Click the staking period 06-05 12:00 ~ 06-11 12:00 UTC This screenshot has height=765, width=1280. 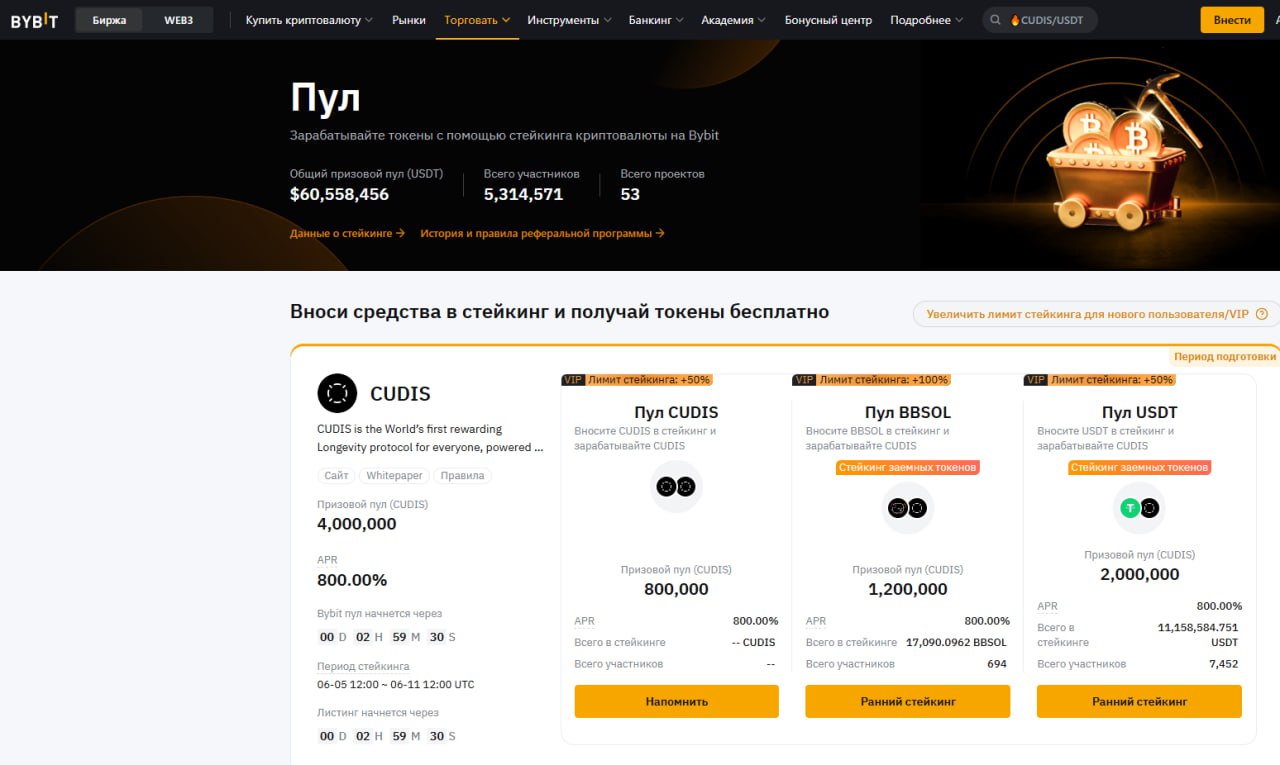396,685
